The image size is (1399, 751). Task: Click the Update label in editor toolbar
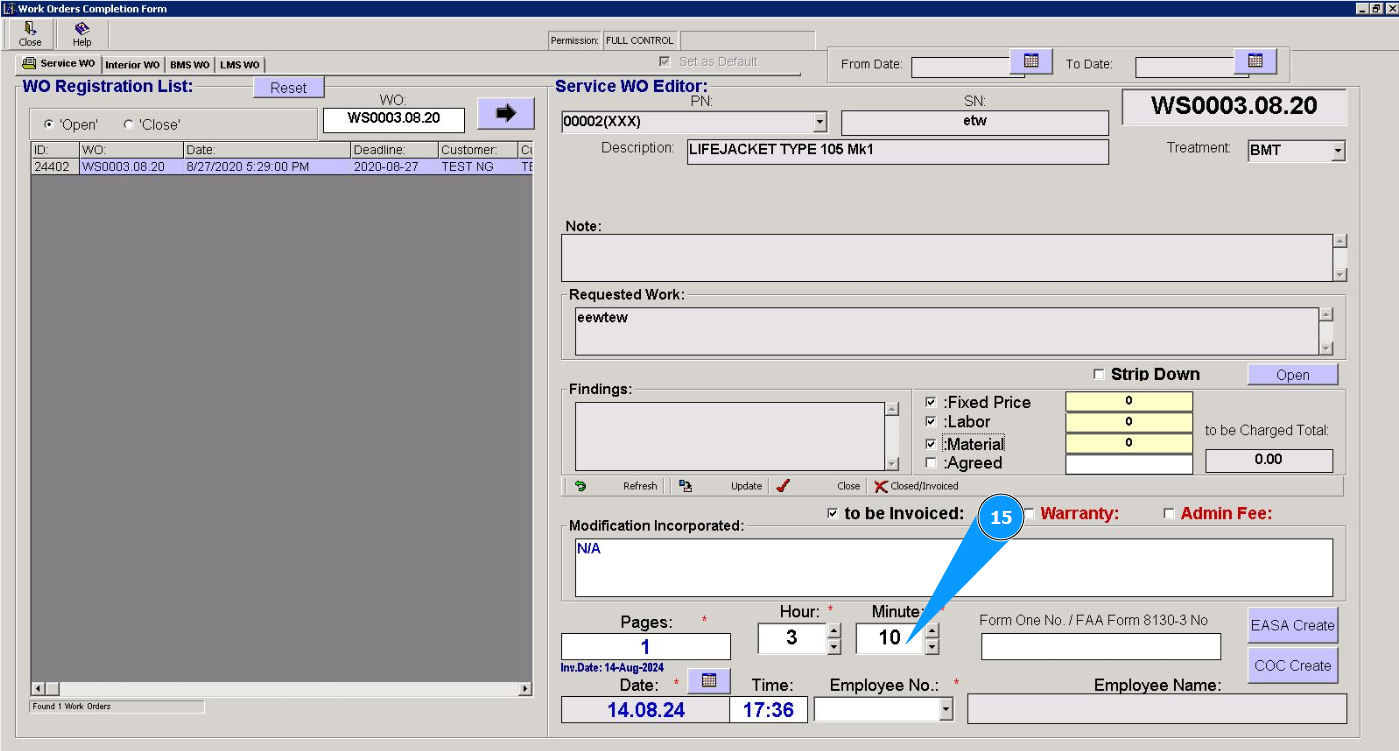click(746, 486)
